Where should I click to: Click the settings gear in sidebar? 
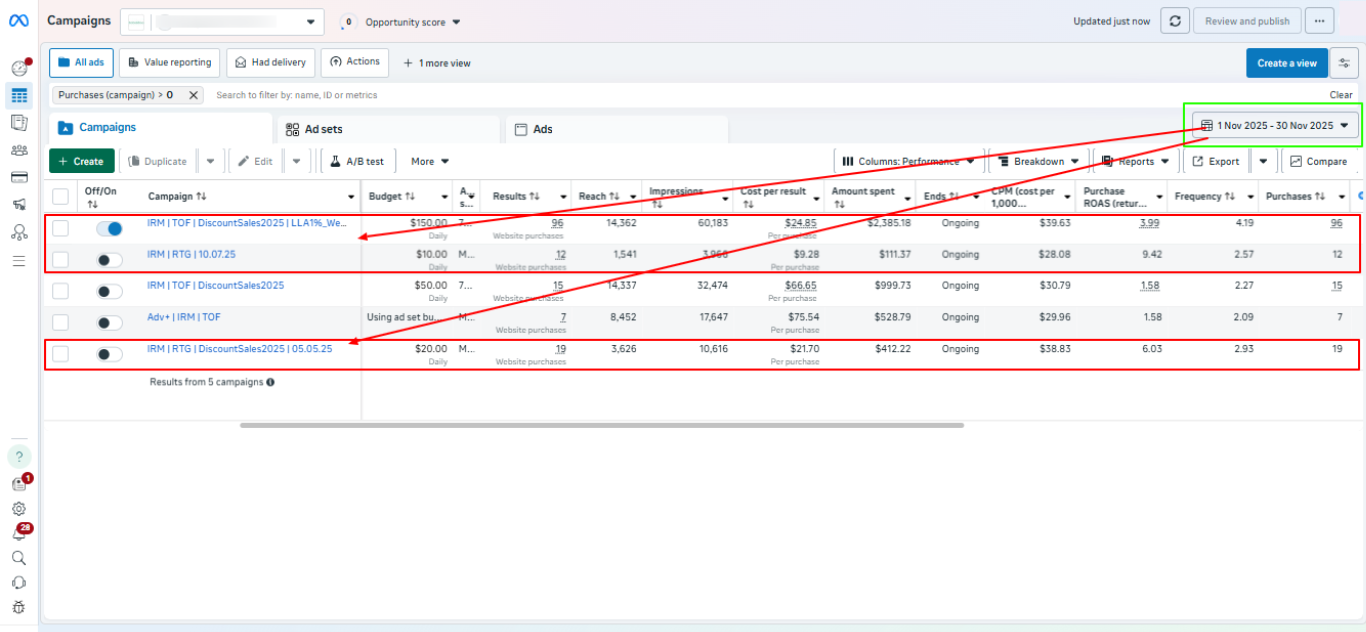pos(18,508)
